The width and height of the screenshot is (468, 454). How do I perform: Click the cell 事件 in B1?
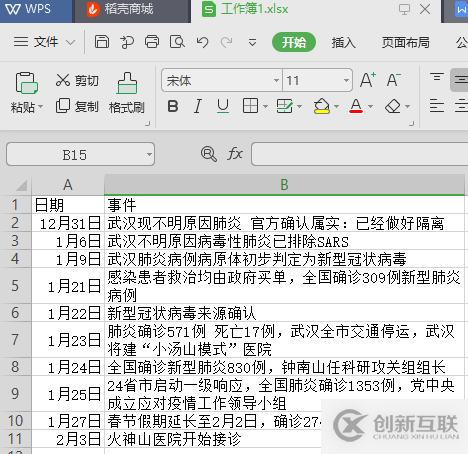coord(284,204)
